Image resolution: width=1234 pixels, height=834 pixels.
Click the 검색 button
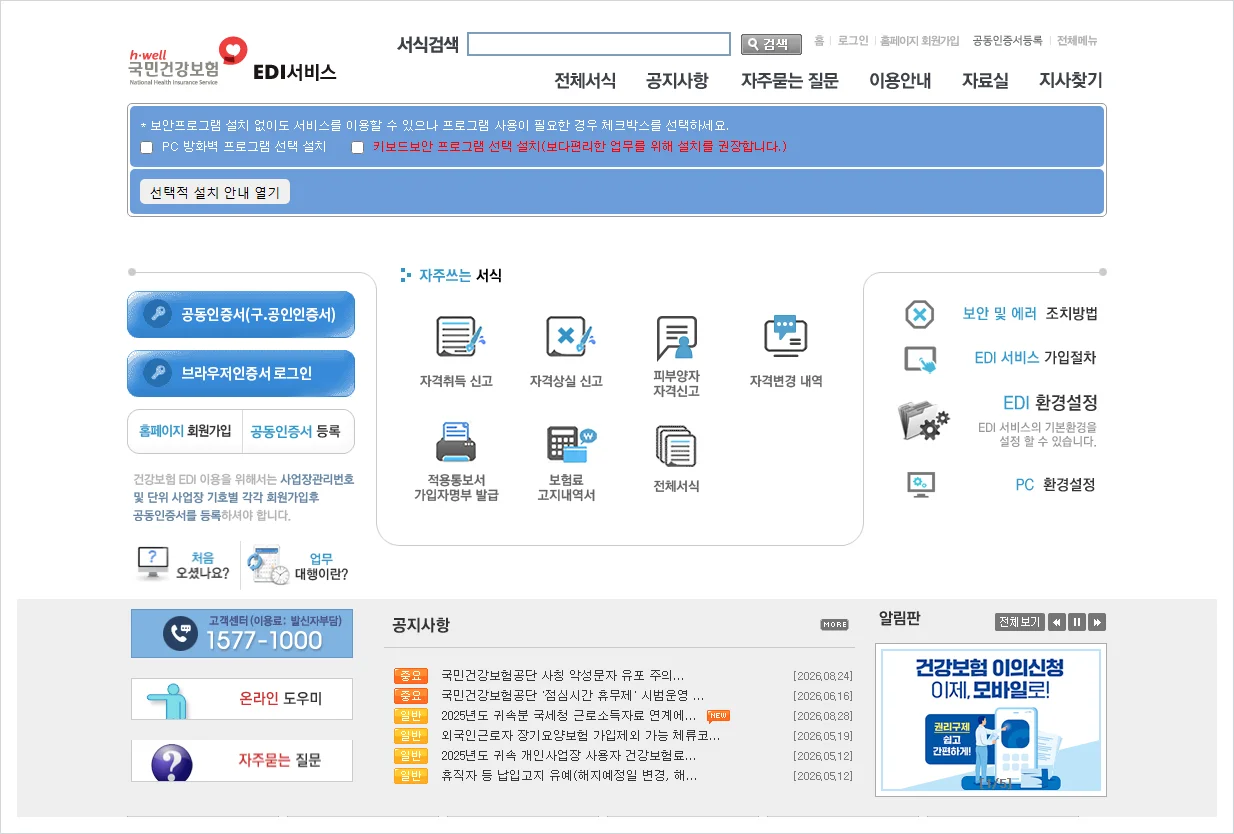tap(771, 44)
